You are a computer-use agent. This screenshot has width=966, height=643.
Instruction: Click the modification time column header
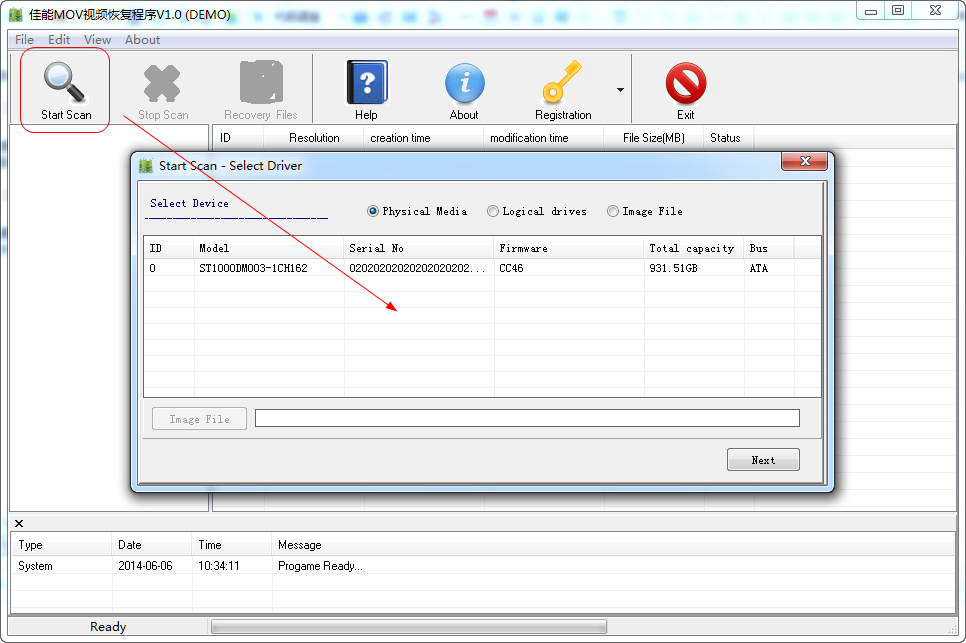pos(543,138)
